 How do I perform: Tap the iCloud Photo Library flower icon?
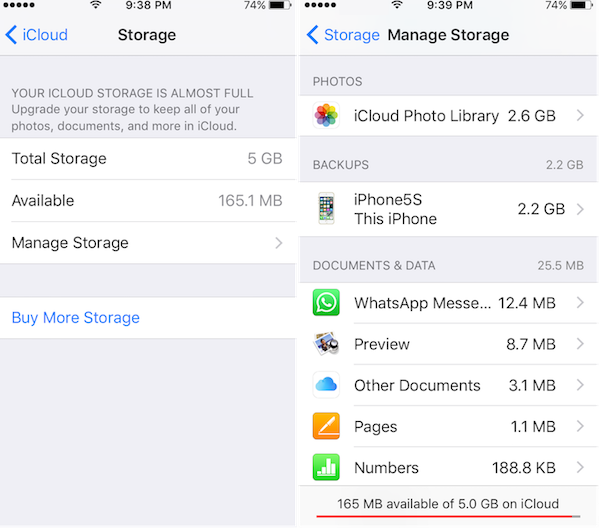tap(326, 115)
